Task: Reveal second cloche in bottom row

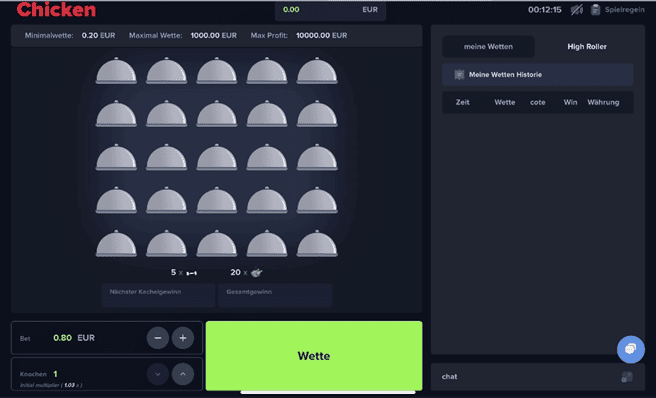Action: 167,244
